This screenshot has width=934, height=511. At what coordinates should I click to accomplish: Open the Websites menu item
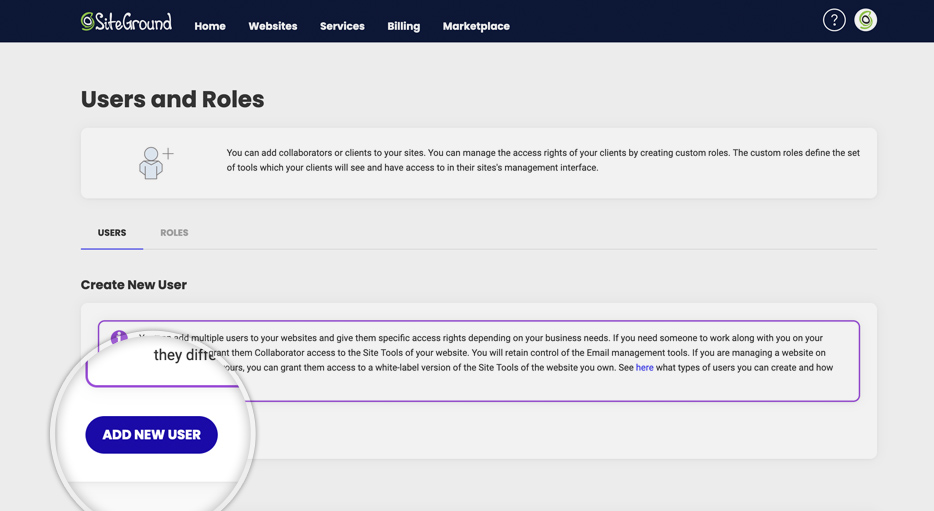point(273,26)
